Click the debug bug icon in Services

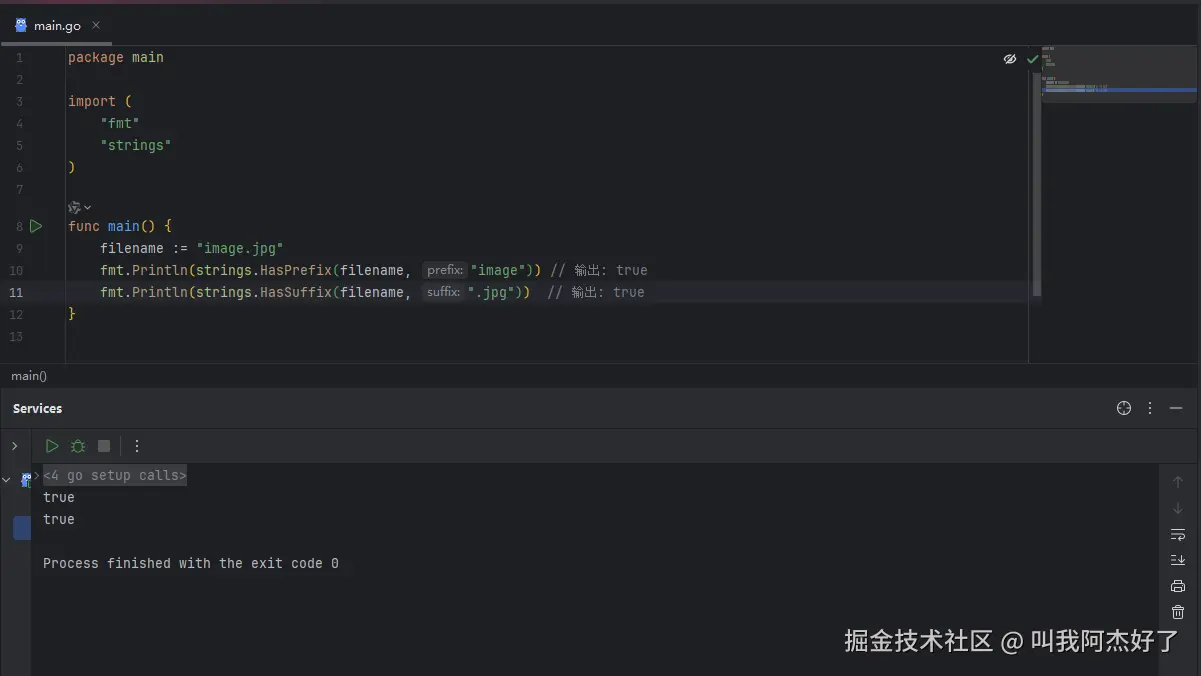[78, 446]
